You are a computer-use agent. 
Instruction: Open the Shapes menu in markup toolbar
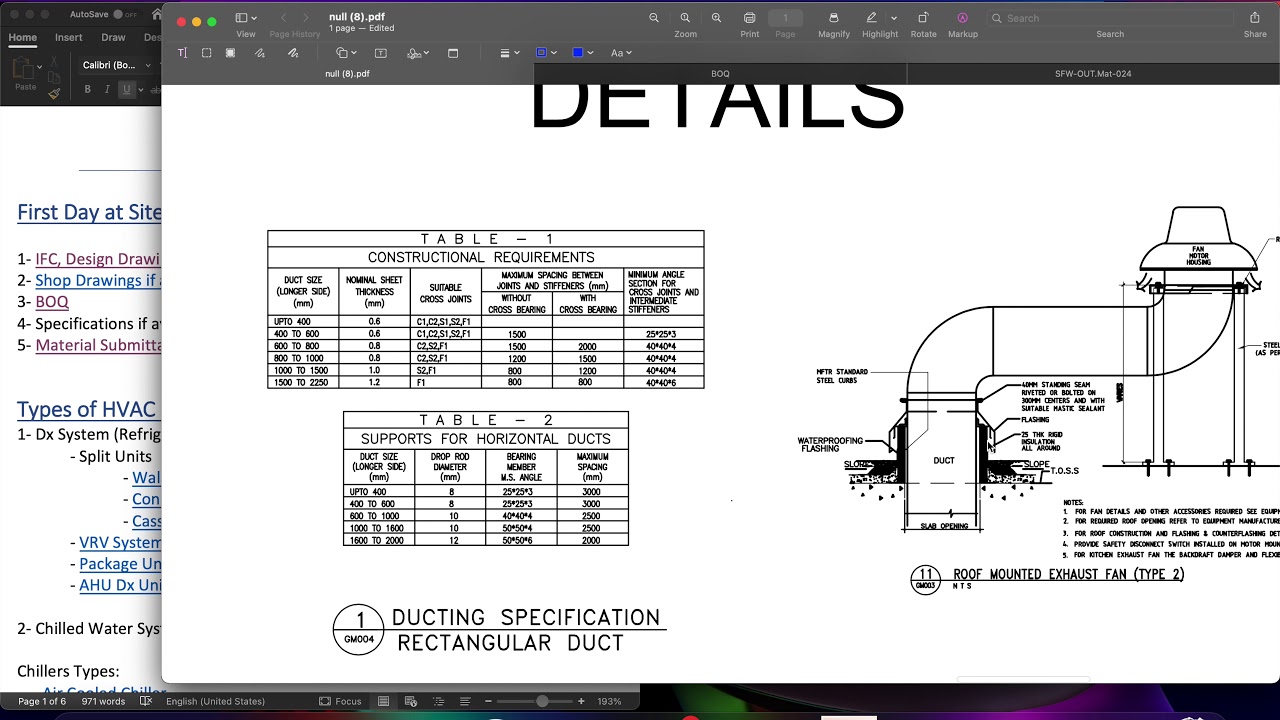click(346, 53)
